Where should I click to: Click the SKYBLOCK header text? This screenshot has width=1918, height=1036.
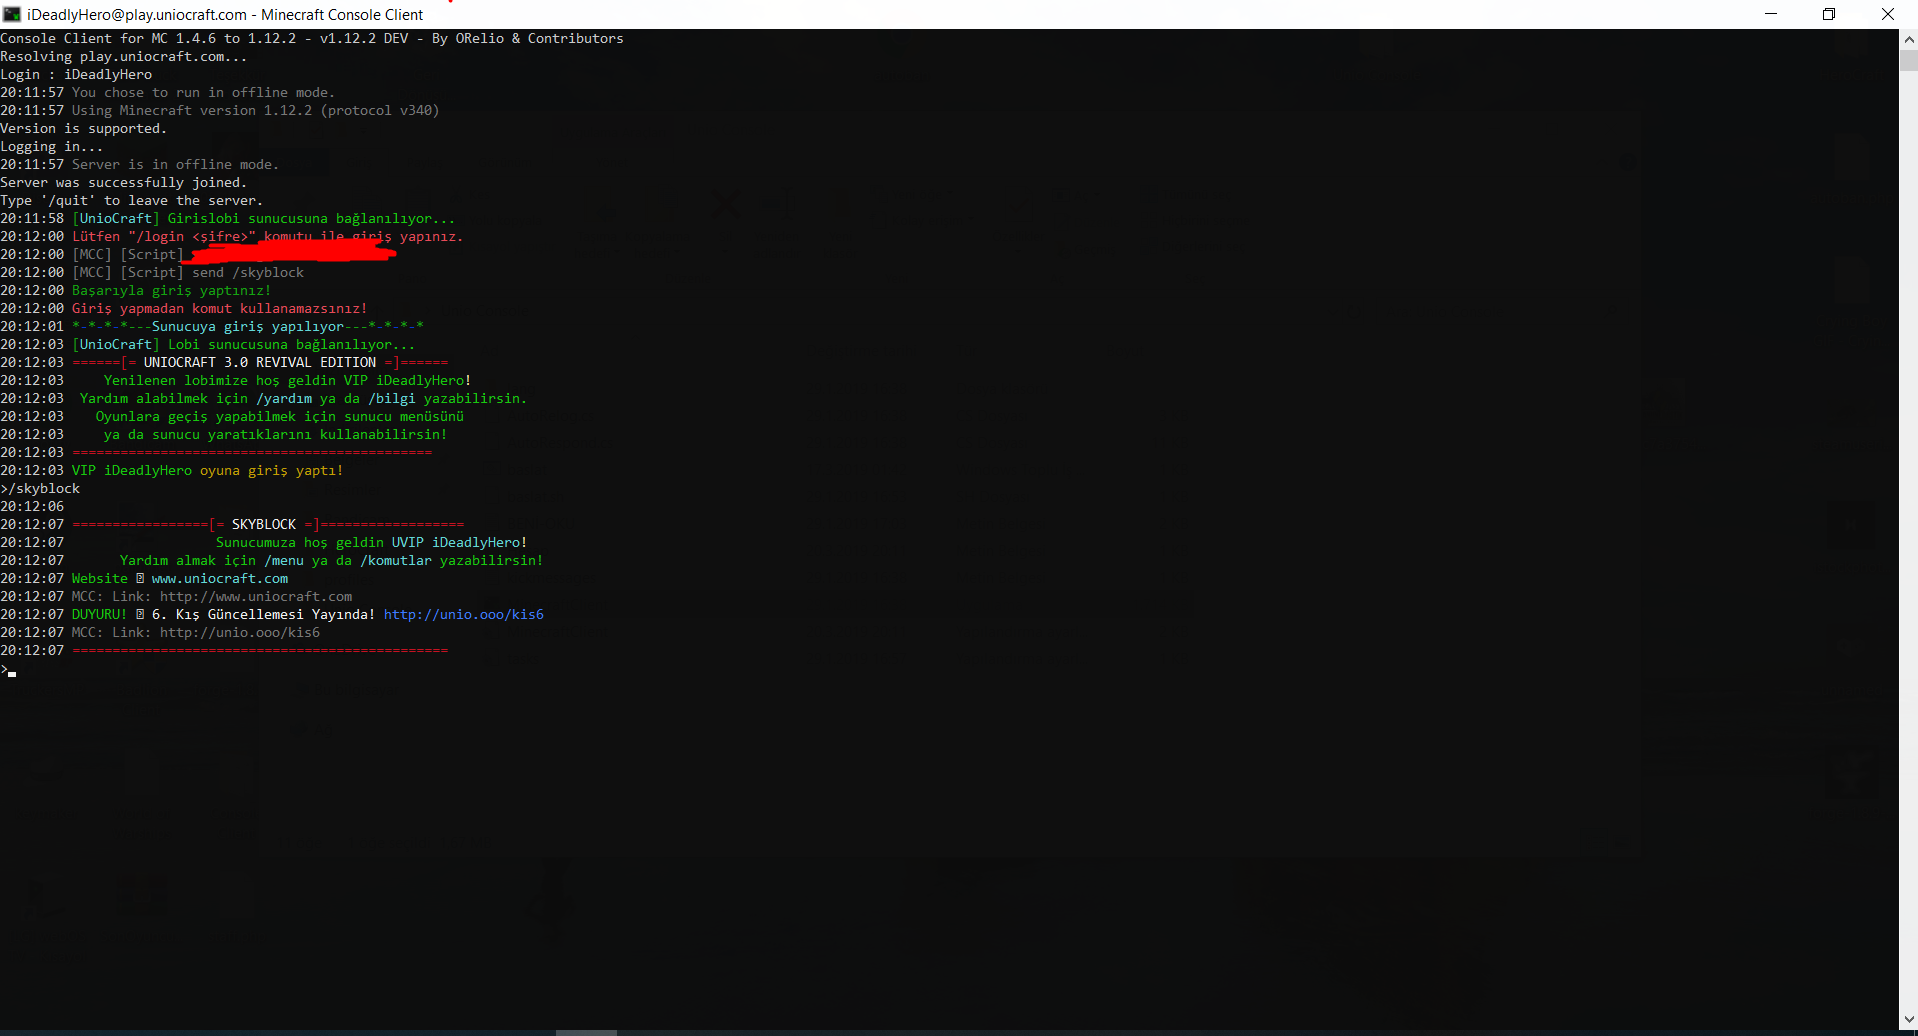pos(264,524)
